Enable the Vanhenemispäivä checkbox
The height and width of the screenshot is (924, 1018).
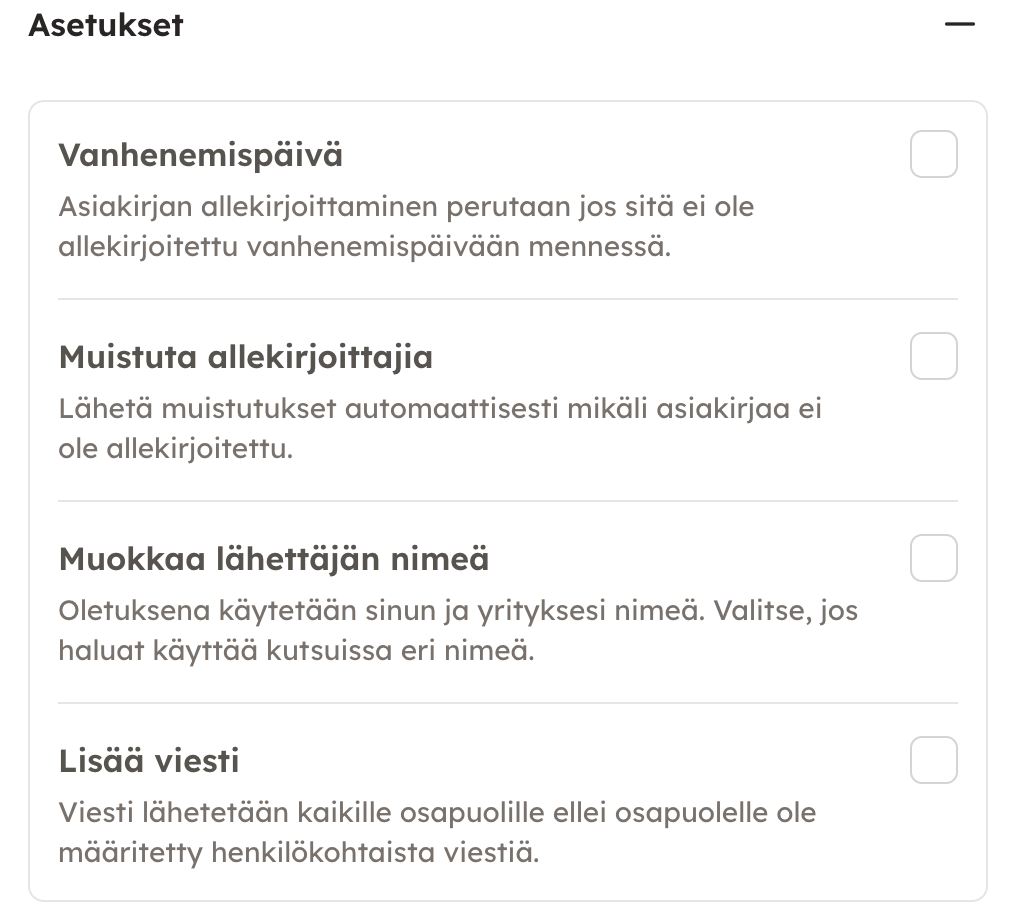coord(933,154)
